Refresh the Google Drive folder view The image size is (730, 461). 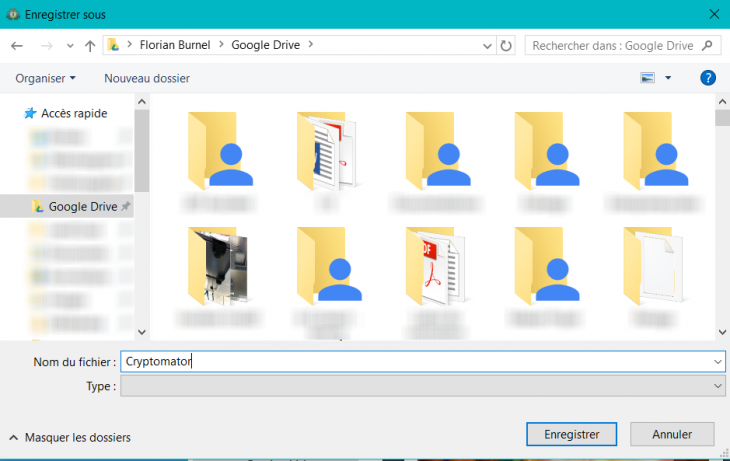pyautogui.click(x=506, y=46)
